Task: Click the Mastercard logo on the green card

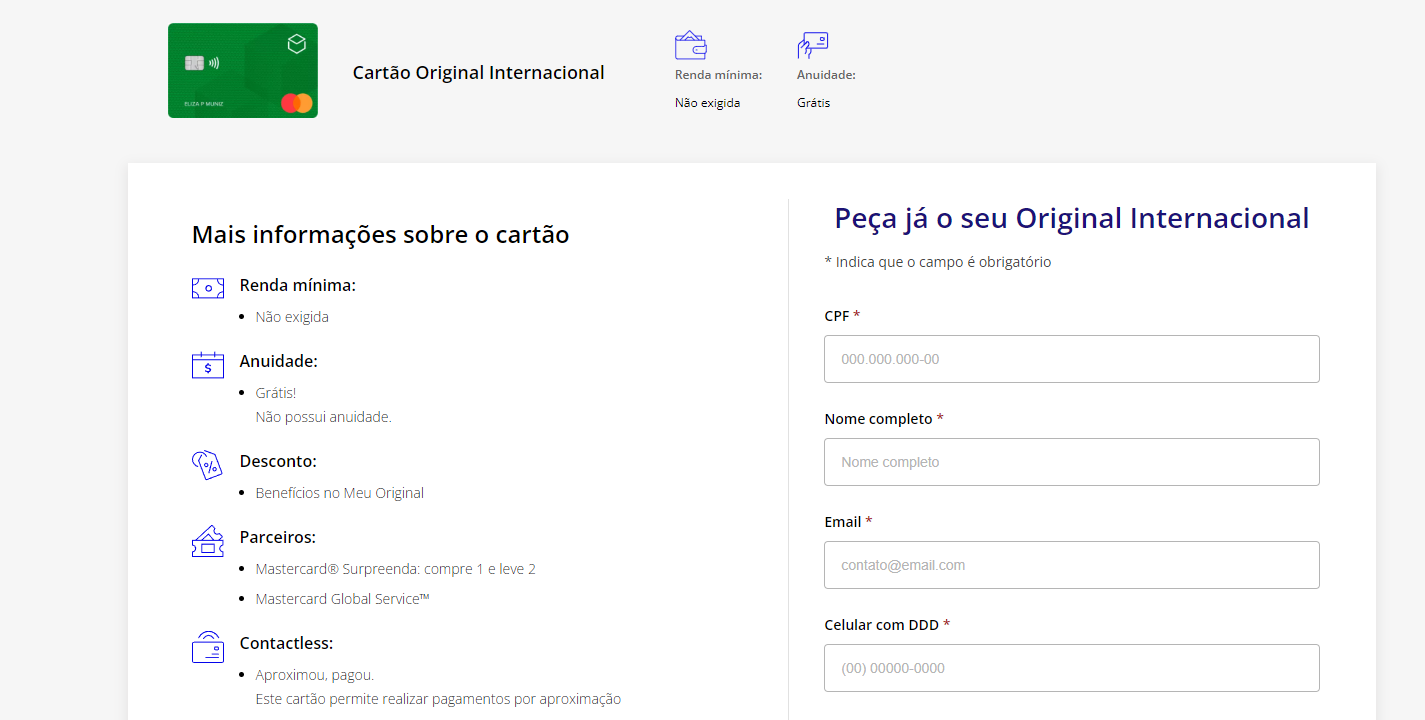Action: click(297, 103)
